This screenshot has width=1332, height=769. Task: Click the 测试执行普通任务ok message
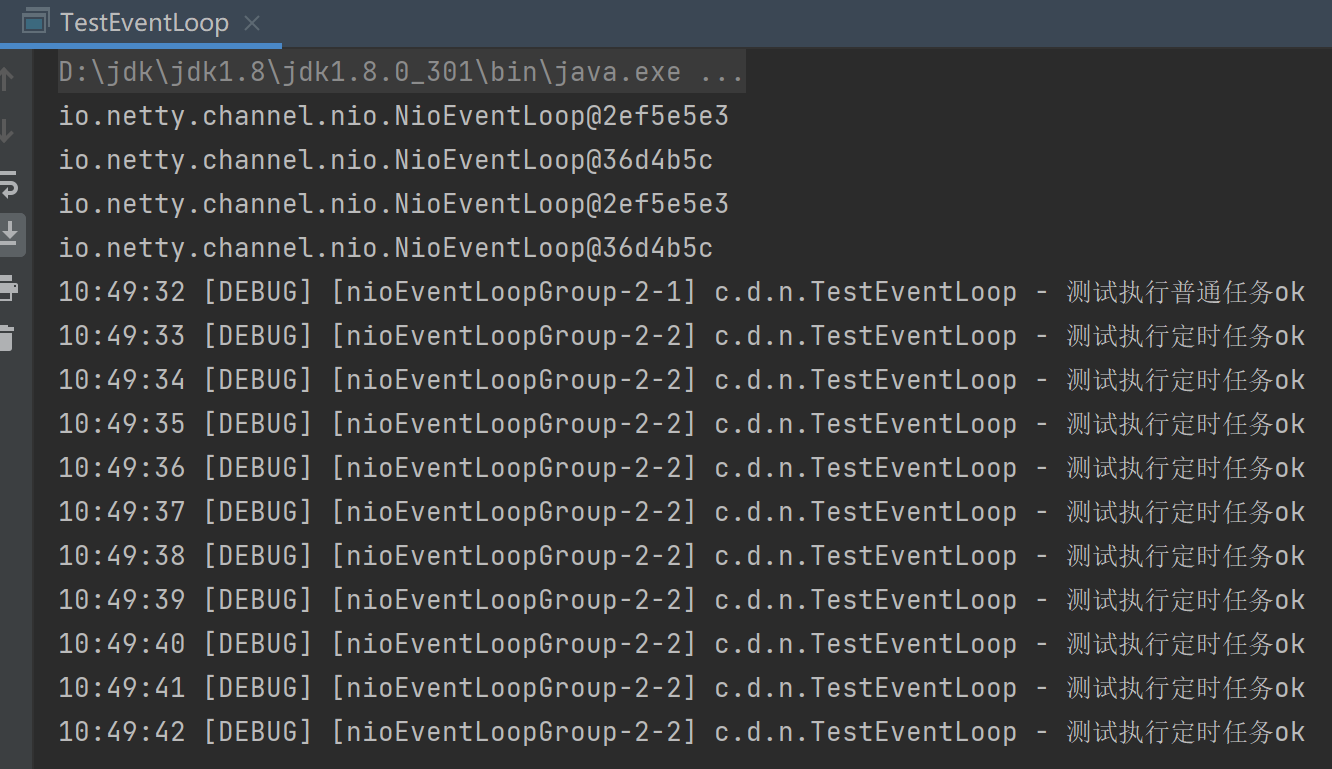click(x=1185, y=293)
